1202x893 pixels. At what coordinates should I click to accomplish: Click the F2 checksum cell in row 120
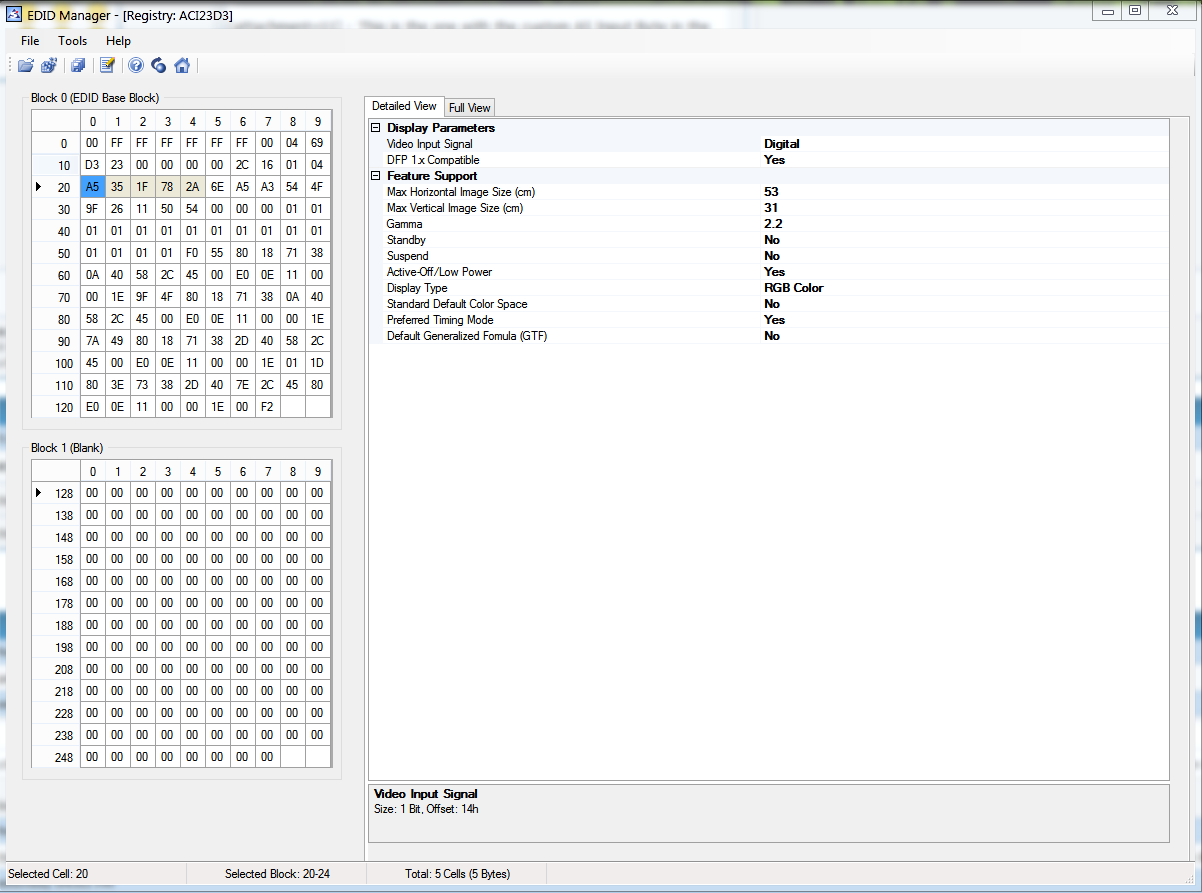[267, 407]
